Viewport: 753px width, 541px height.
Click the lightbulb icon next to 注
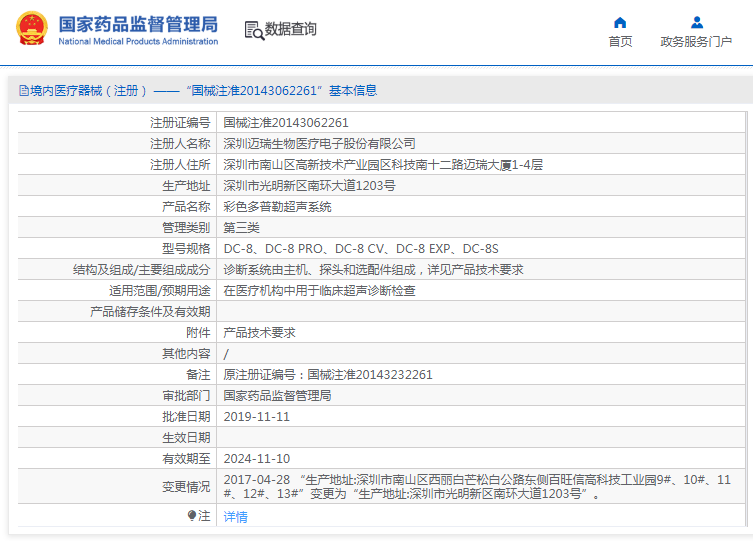point(192,516)
